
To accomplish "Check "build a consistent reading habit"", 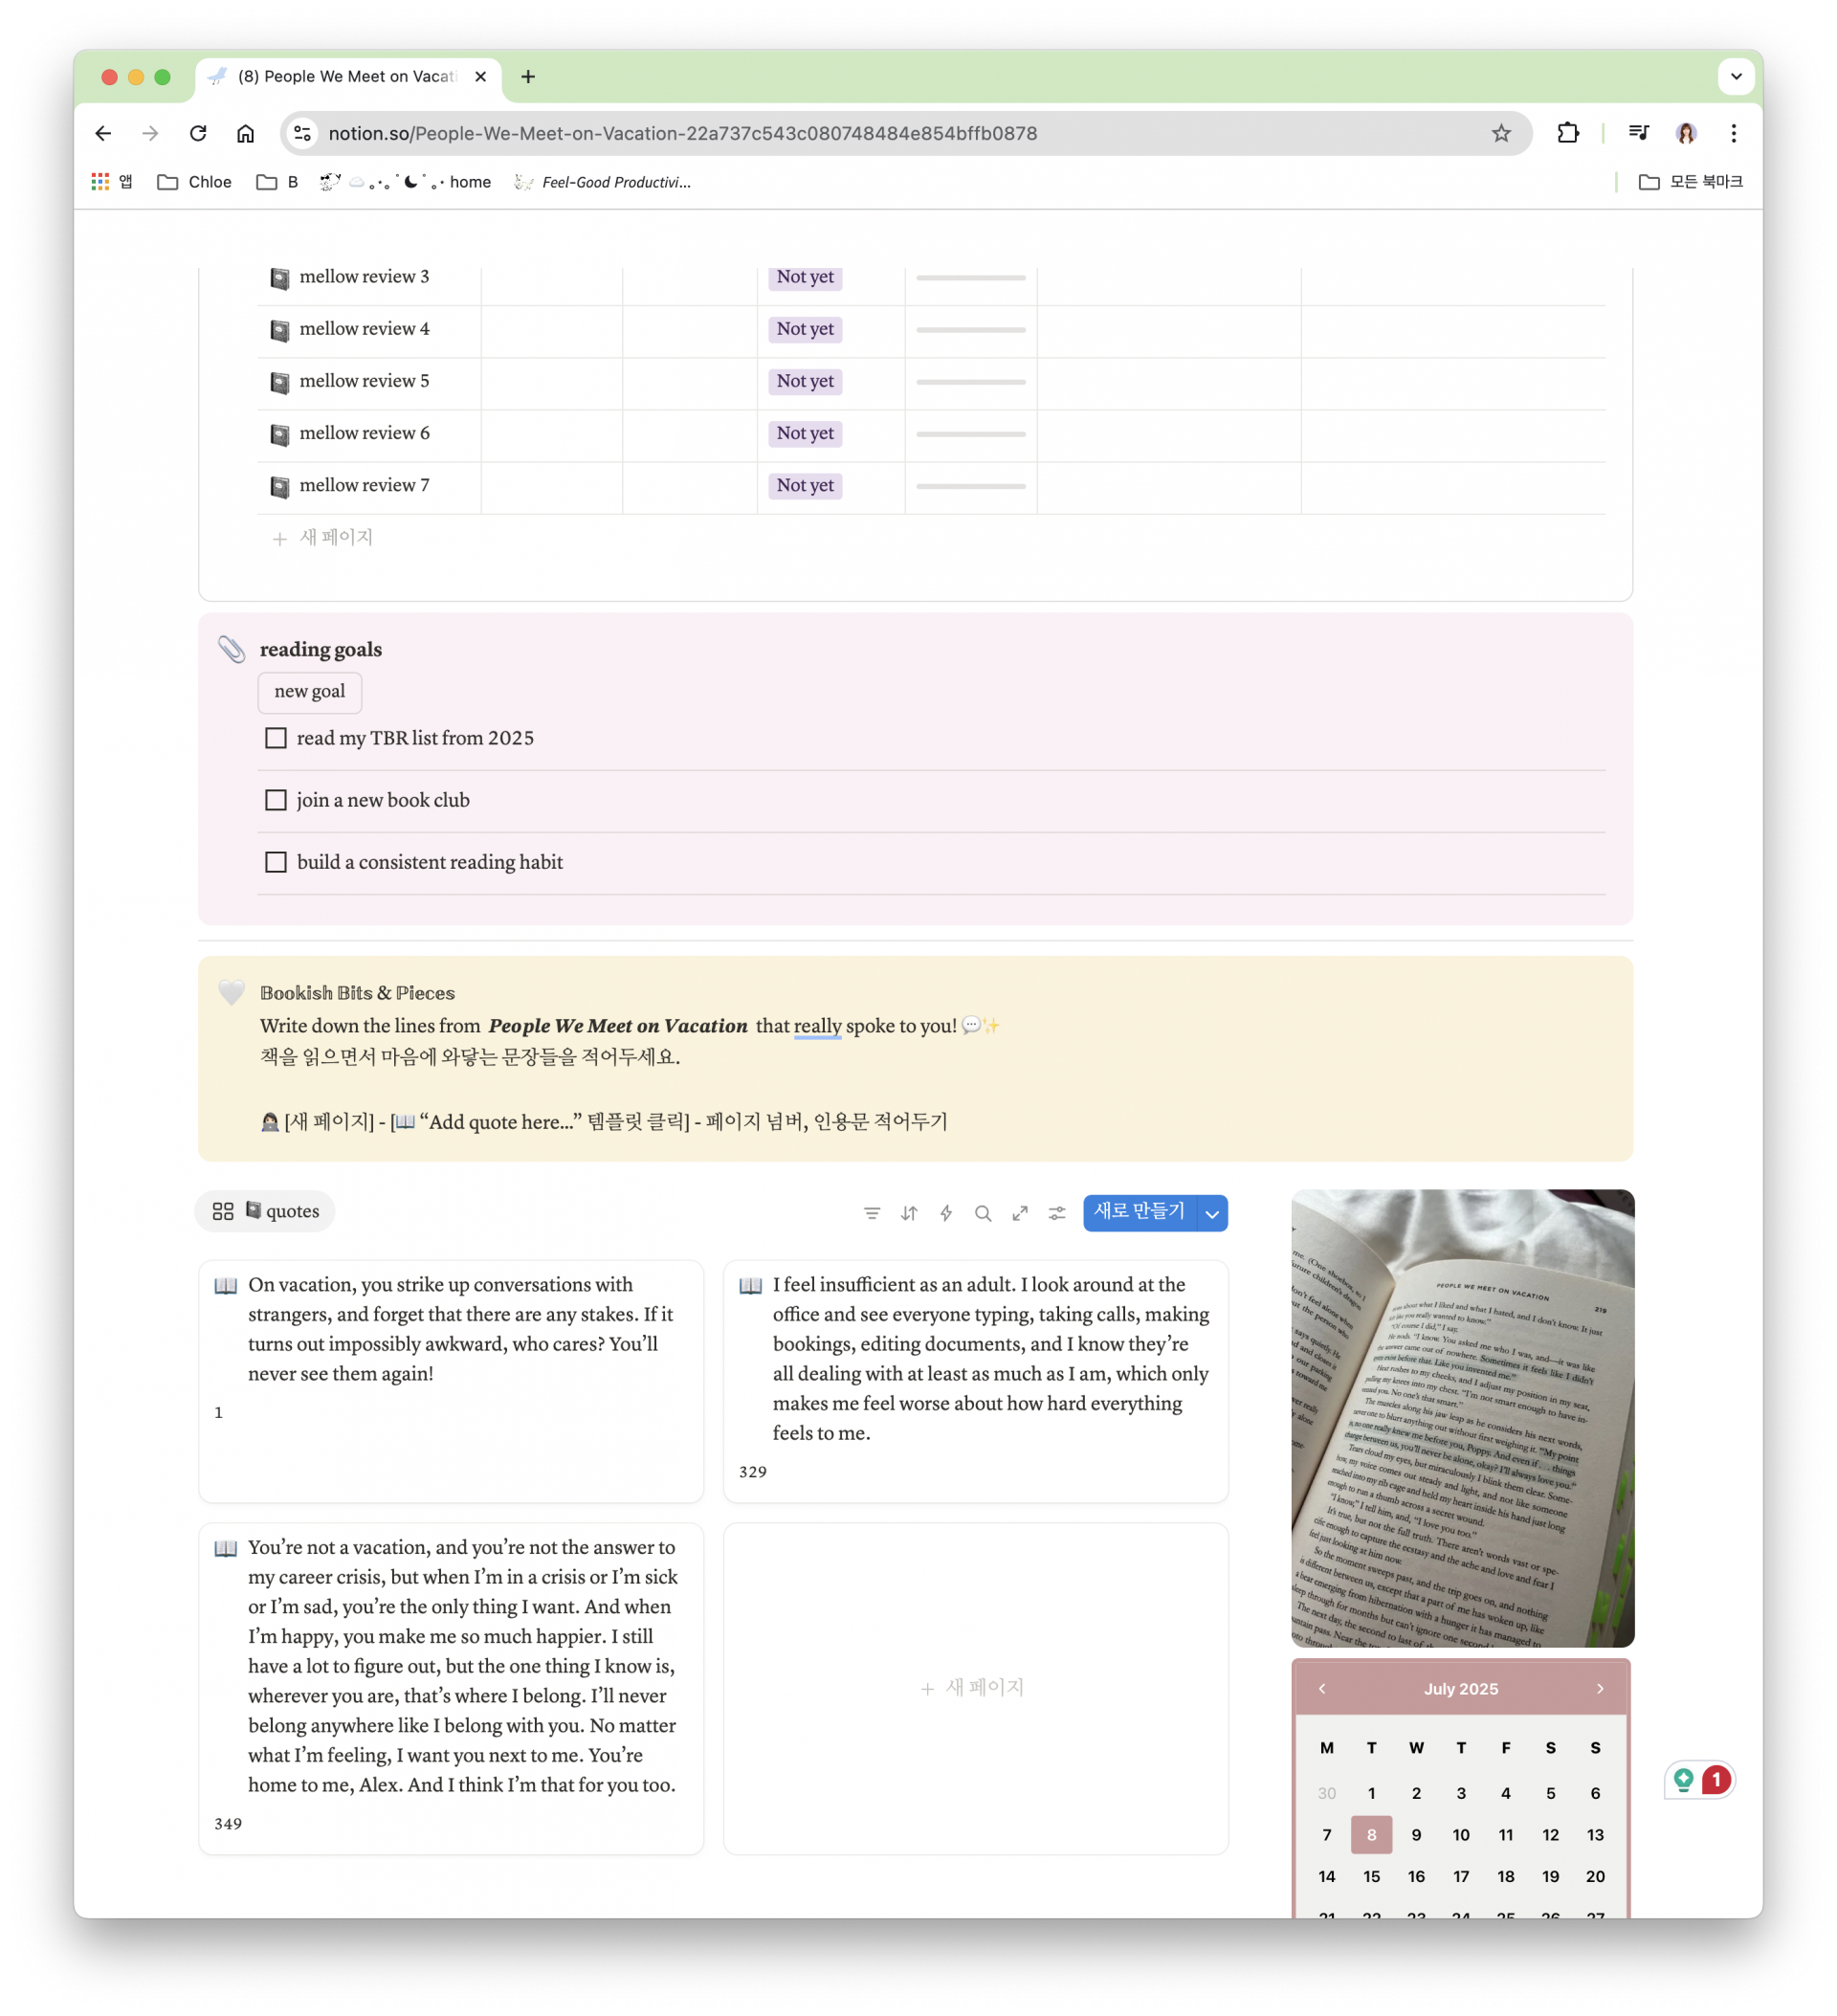I will point(276,862).
